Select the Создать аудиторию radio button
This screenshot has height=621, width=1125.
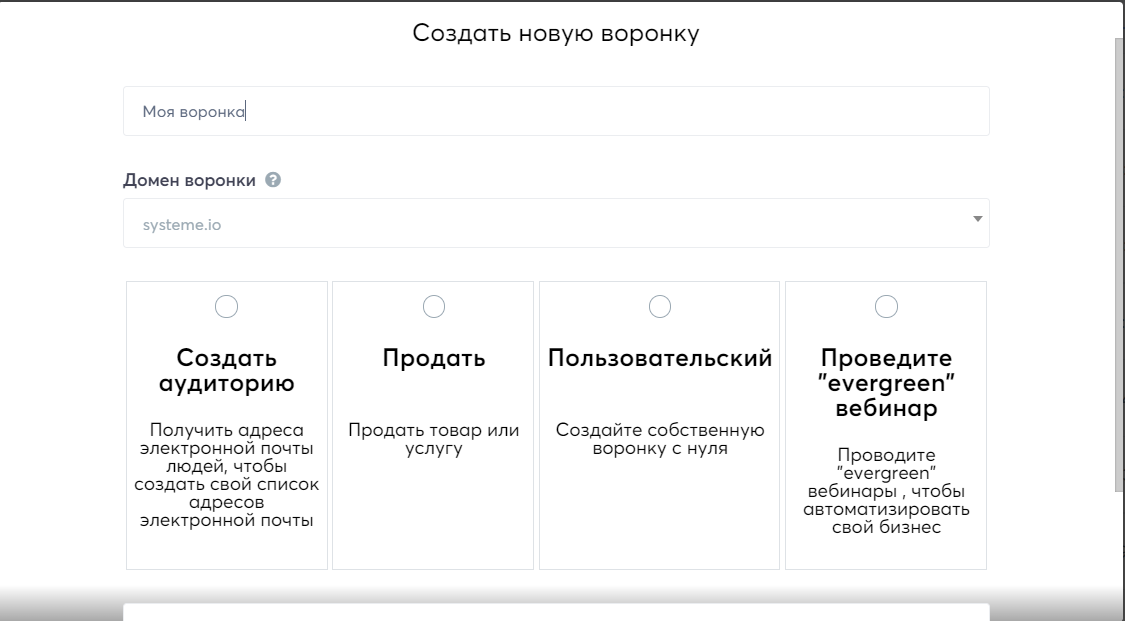(227, 307)
